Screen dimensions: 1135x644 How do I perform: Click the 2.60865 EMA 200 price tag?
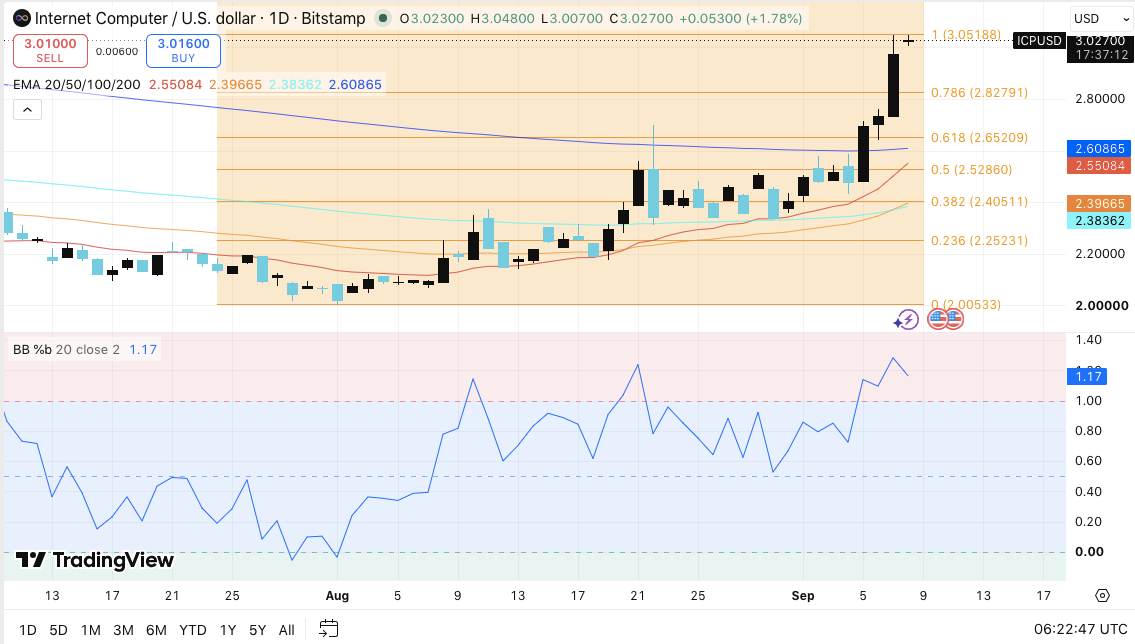pyautogui.click(x=1099, y=148)
